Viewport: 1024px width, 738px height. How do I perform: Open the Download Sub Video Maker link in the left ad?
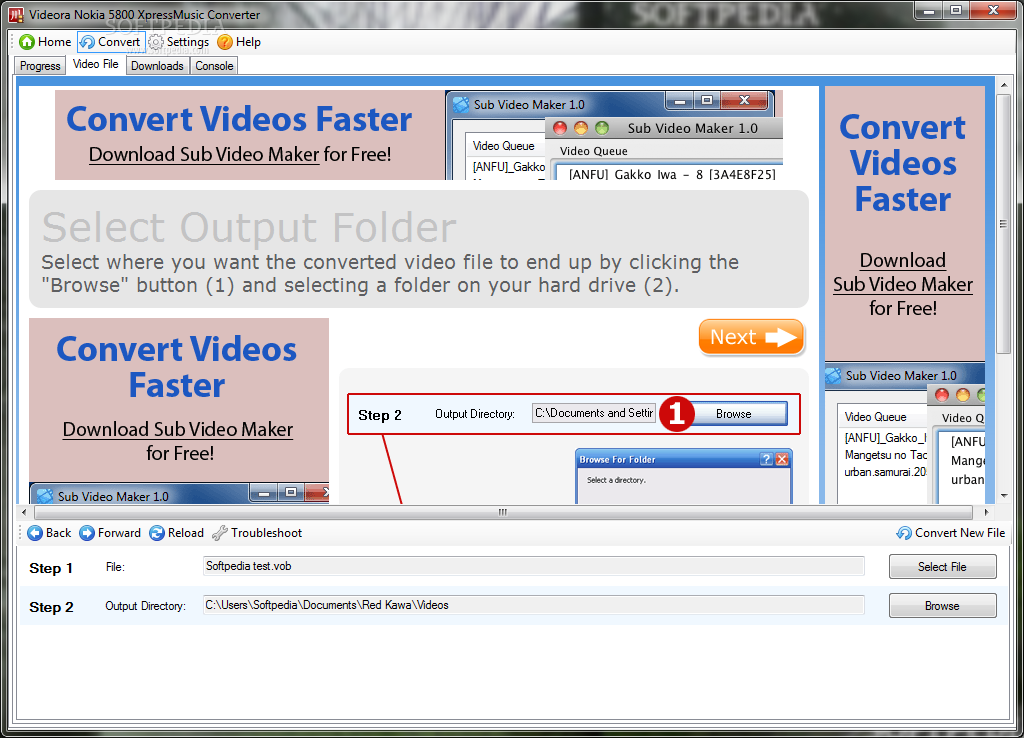tap(178, 429)
